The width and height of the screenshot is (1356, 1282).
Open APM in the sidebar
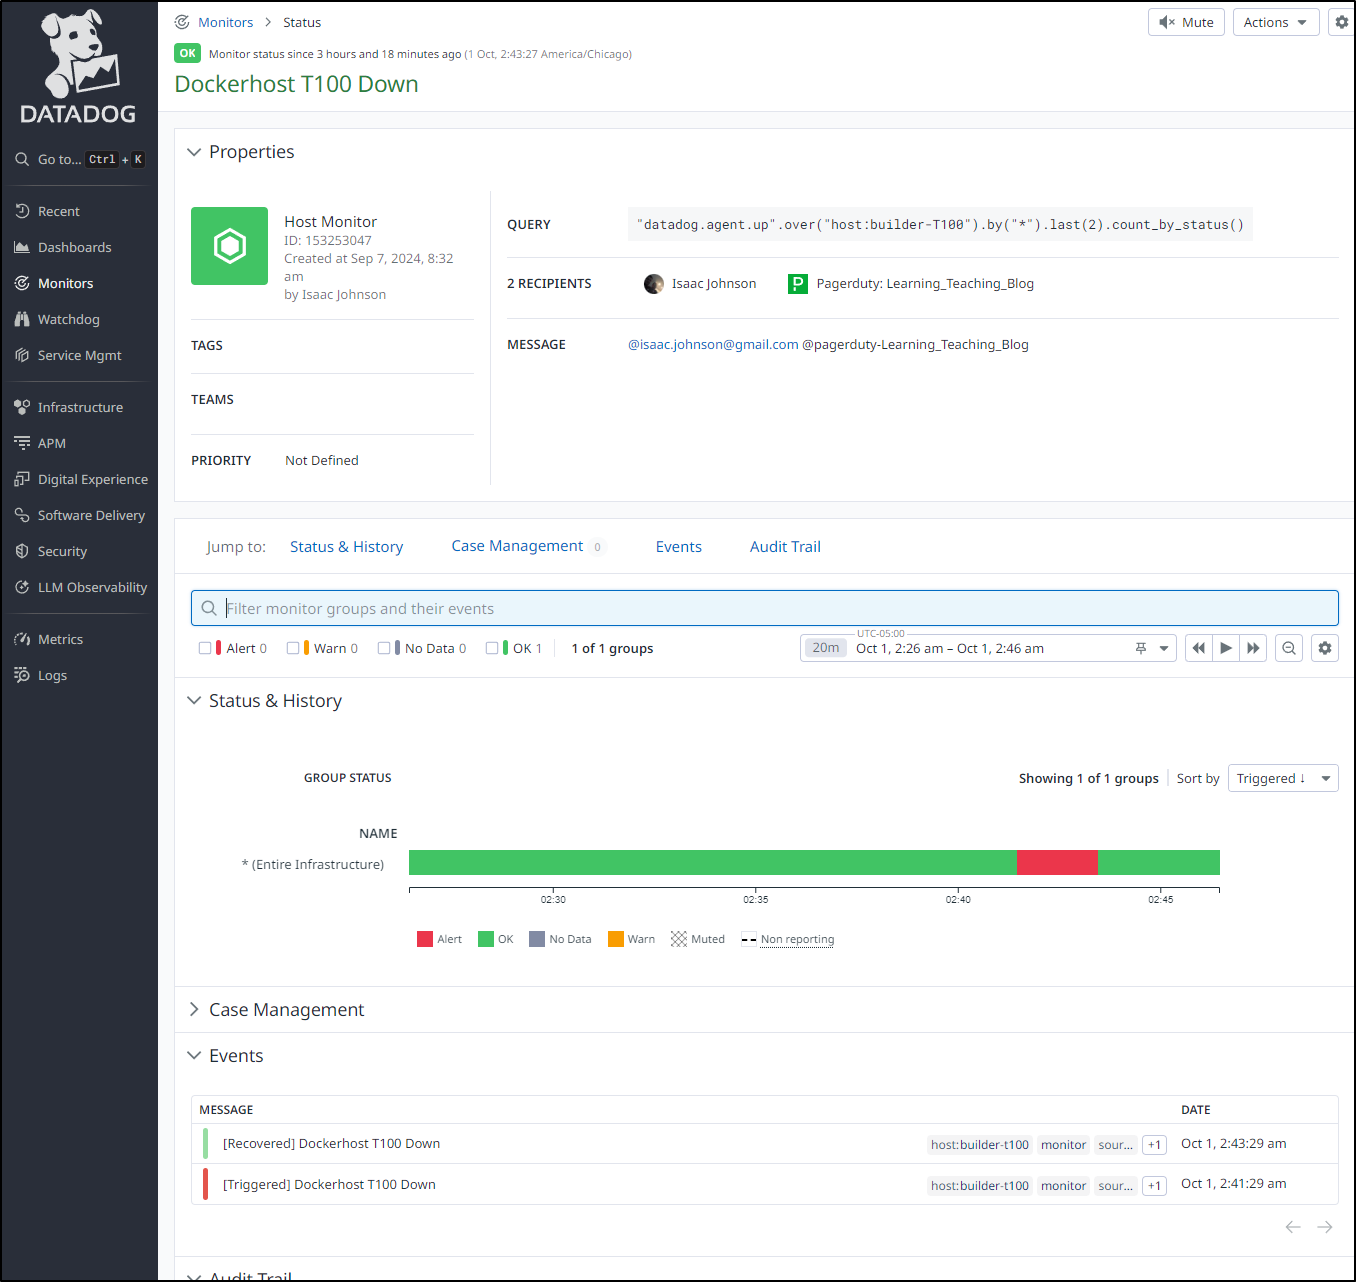(x=51, y=443)
